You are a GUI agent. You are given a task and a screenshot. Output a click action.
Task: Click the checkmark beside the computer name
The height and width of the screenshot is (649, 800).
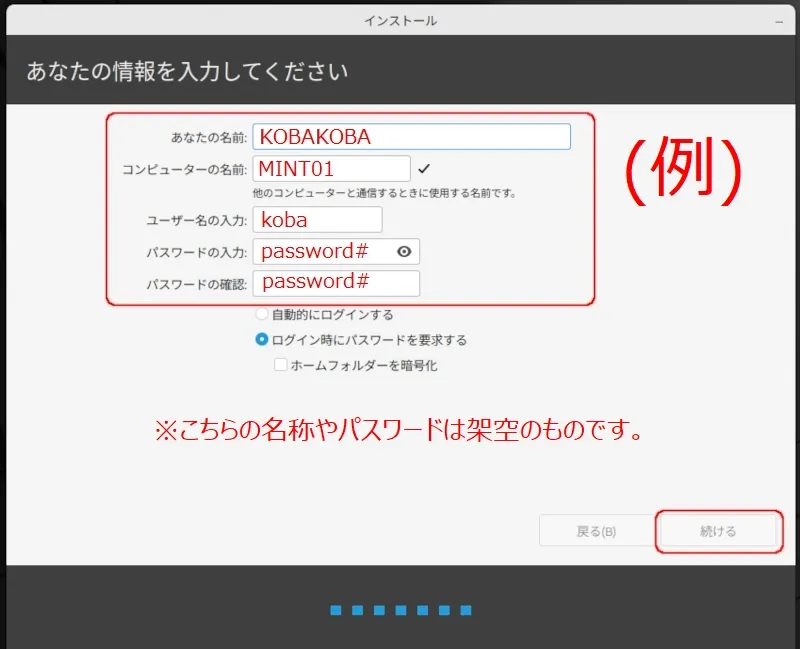coord(423,168)
